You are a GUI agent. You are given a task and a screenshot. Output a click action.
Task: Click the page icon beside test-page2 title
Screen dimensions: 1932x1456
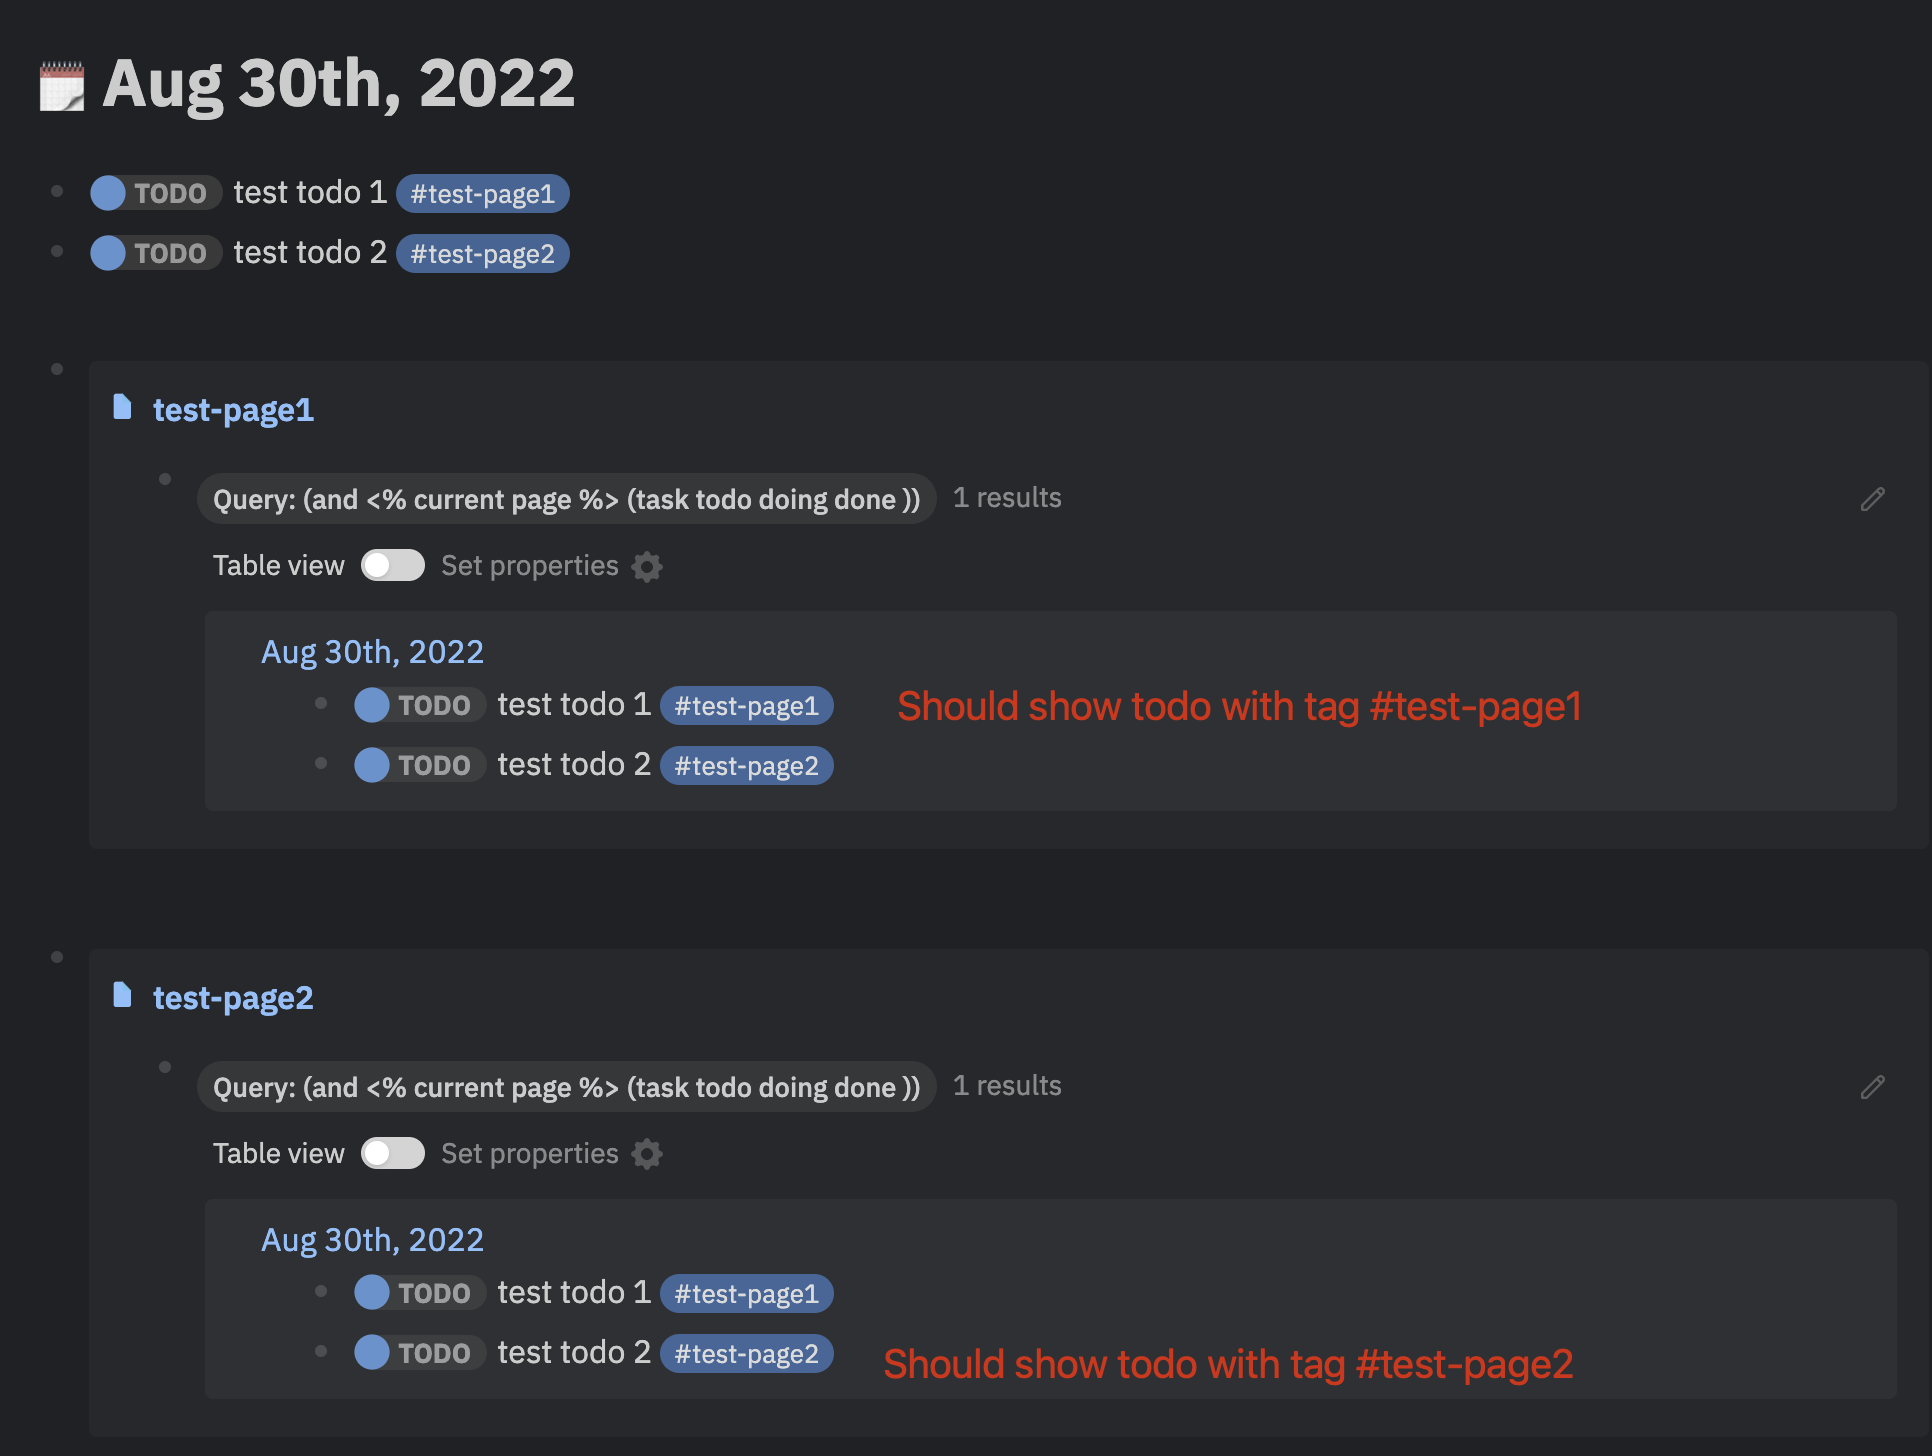click(x=122, y=996)
